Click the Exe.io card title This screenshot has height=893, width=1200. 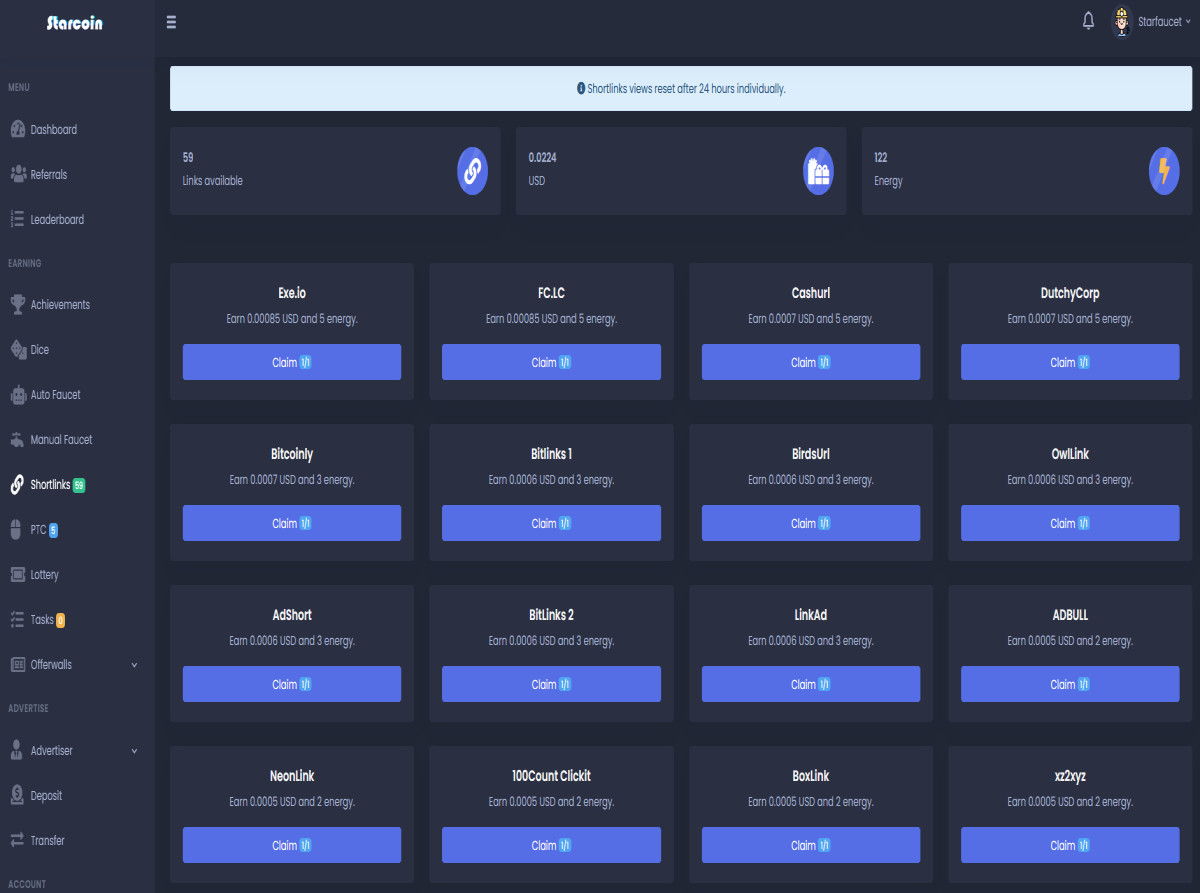pyautogui.click(x=292, y=293)
